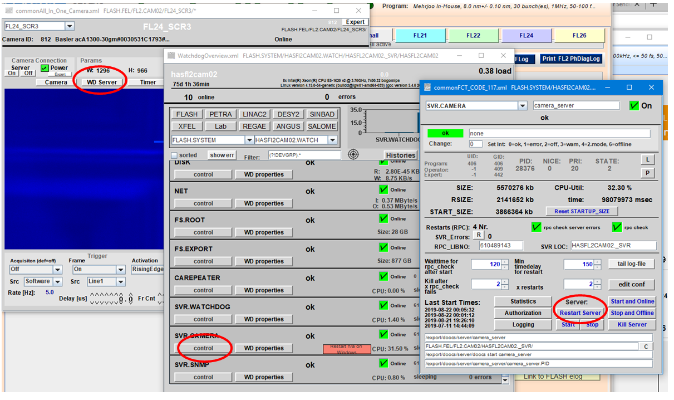Toggle the green On checkbox for SVR.CAMERA
This screenshot has width=674, height=400.
631,104
